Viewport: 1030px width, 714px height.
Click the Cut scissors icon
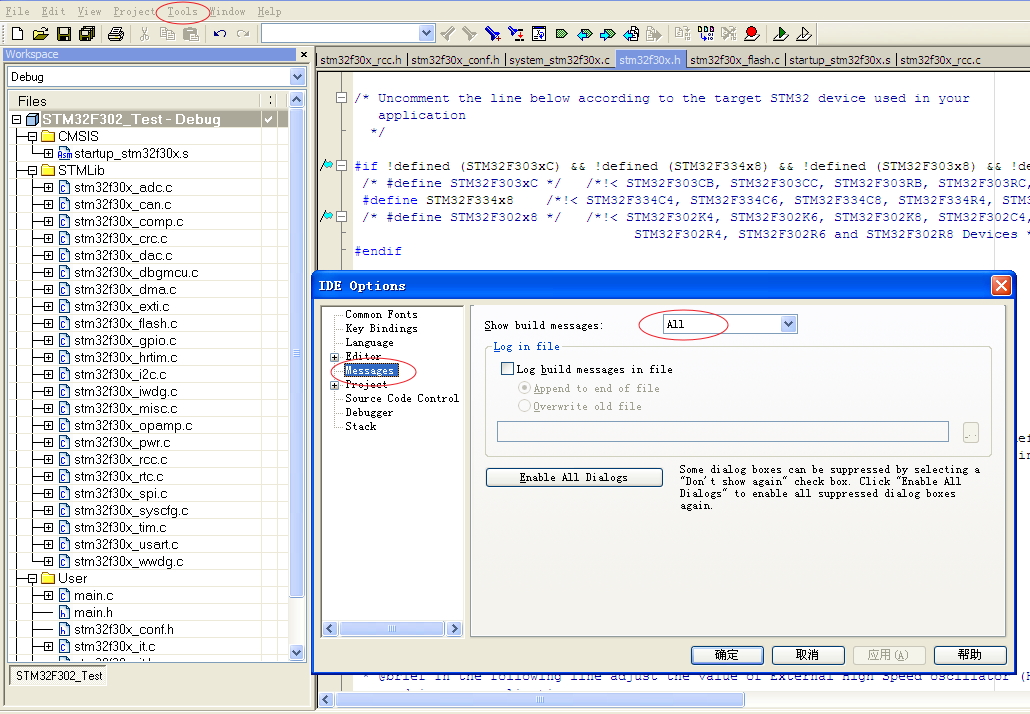tap(145, 34)
